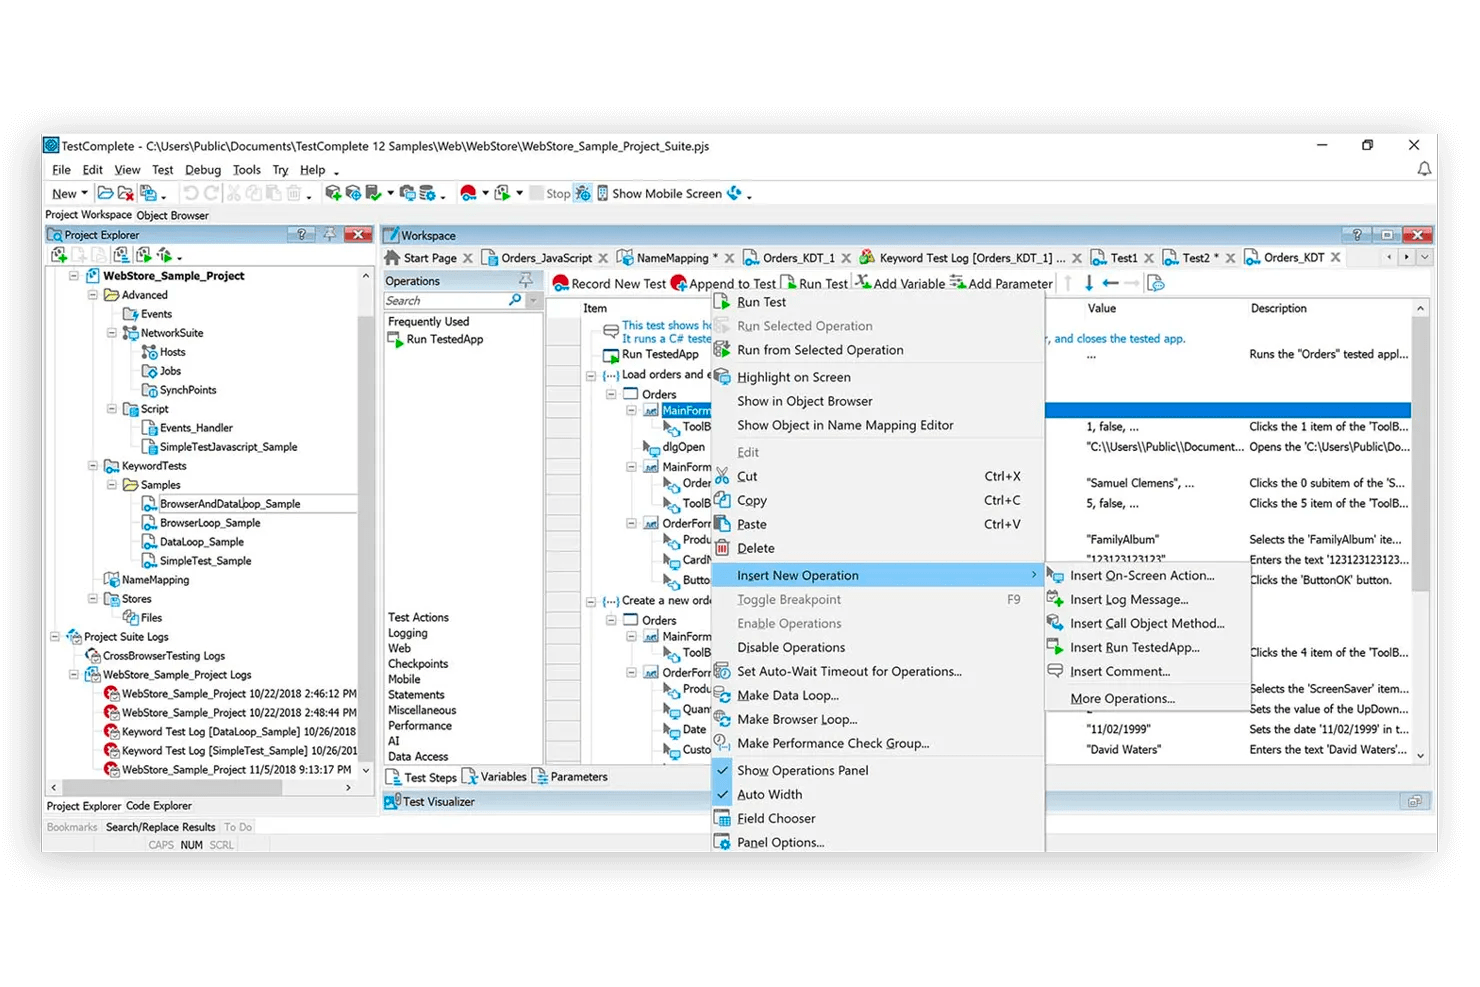Click the Add Parameter icon
The width and height of the screenshot is (1480, 987).
pos(954,283)
